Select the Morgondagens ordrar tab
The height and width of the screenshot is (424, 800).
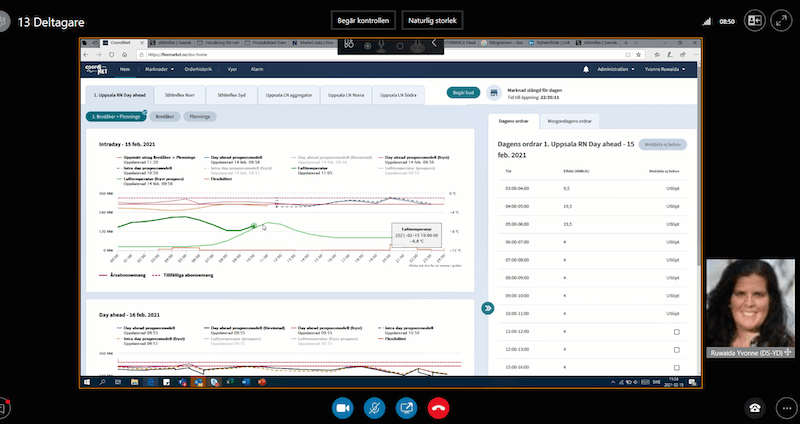tap(570, 120)
